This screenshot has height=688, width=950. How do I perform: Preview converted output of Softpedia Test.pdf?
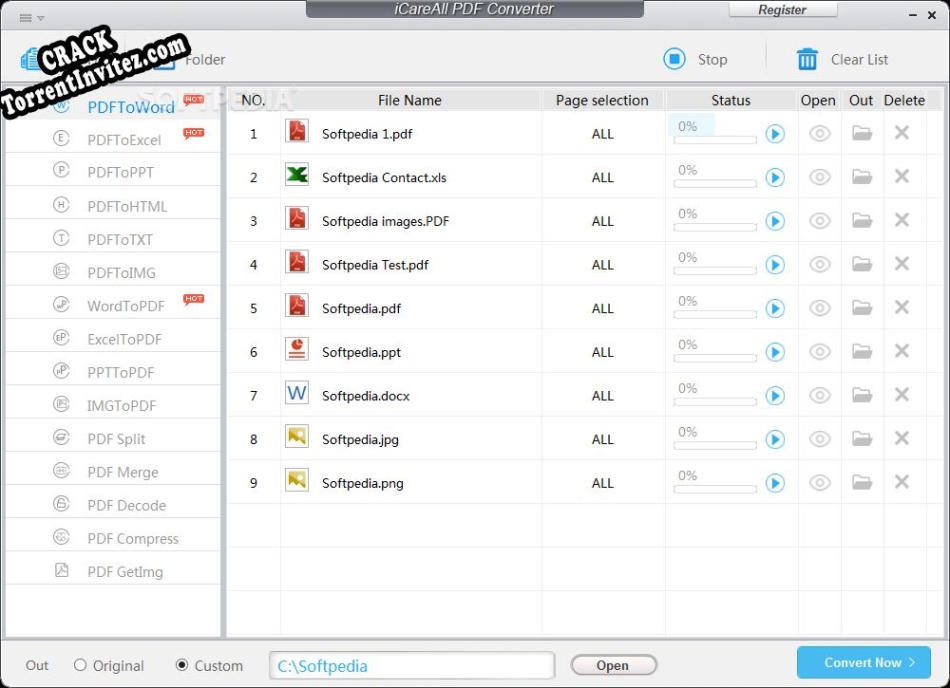click(x=818, y=264)
